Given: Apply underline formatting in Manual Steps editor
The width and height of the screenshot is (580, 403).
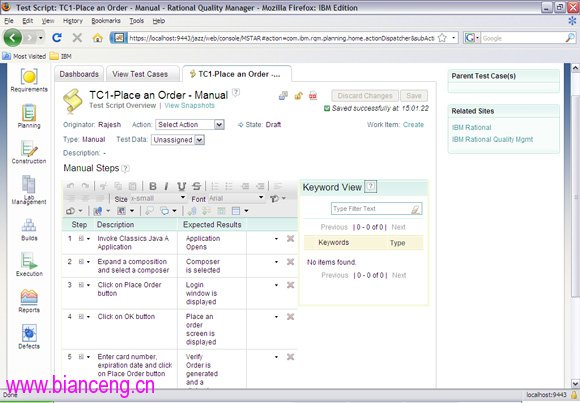Looking at the screenshot, I should [181, 186].
